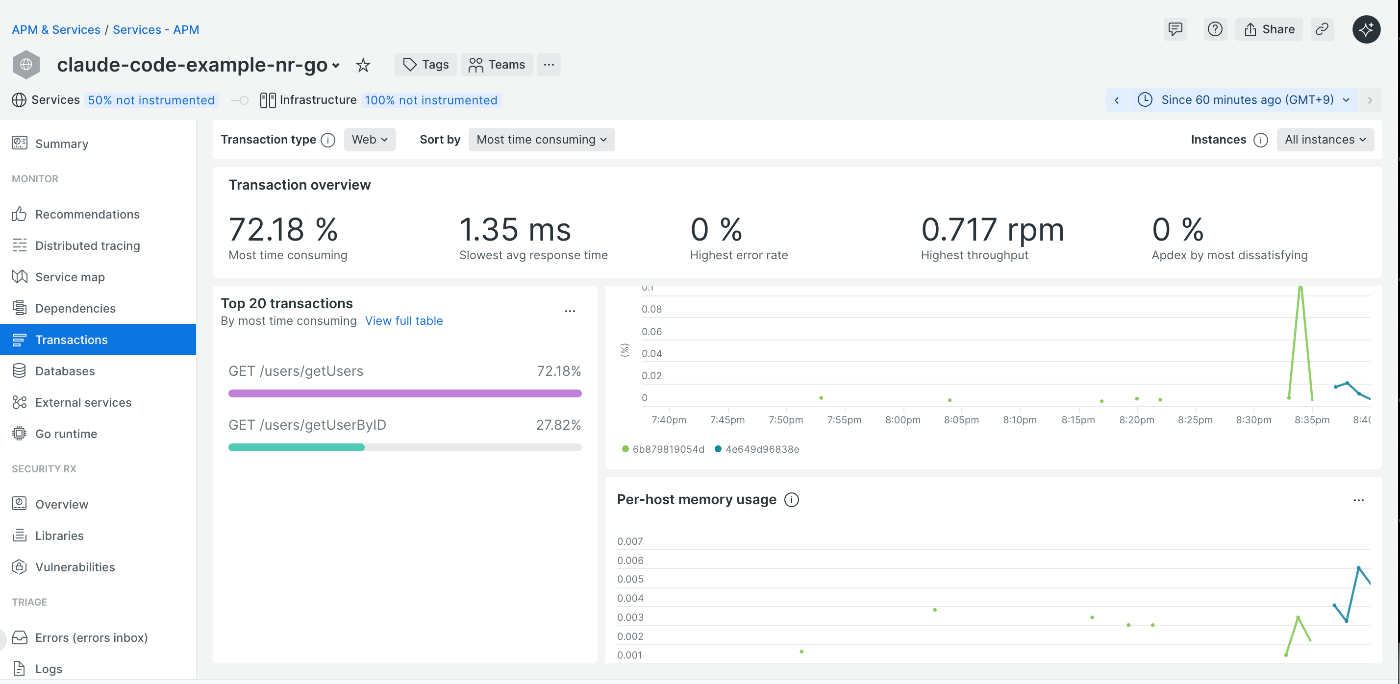This screenshot has width=1400, height=684.
Task: Click the Services globe icon
Action: pos(19,100)
